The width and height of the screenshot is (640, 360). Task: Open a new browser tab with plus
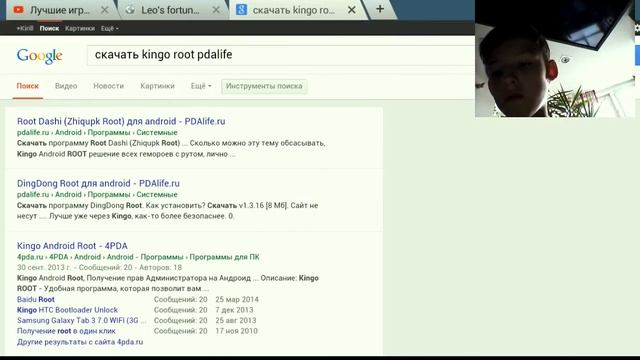380,9
